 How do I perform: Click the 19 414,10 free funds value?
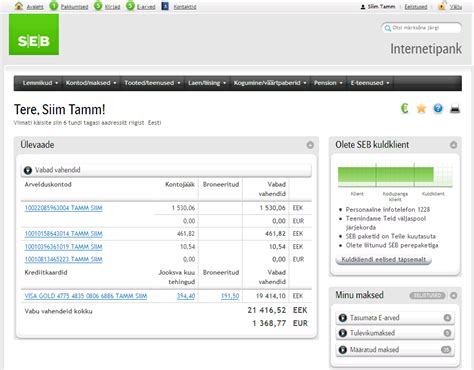271,296
